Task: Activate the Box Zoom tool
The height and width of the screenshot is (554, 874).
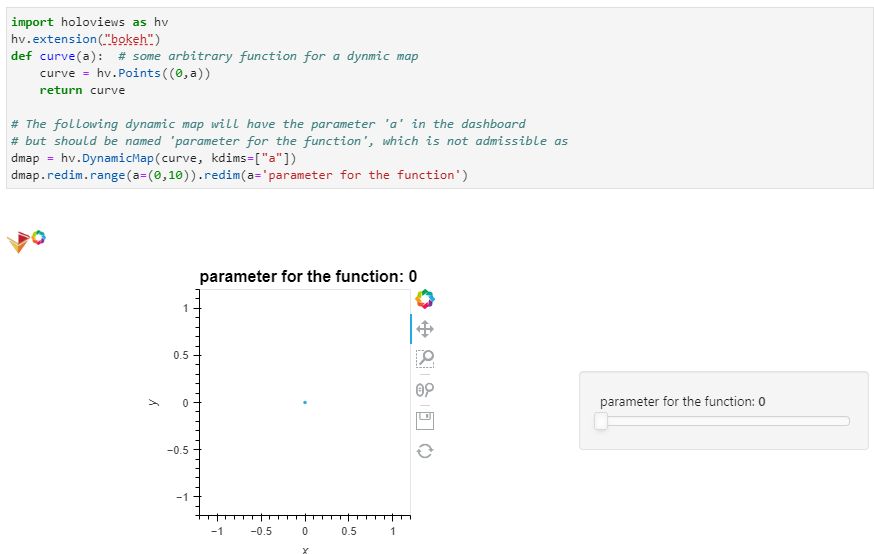Action: [425, 358]
